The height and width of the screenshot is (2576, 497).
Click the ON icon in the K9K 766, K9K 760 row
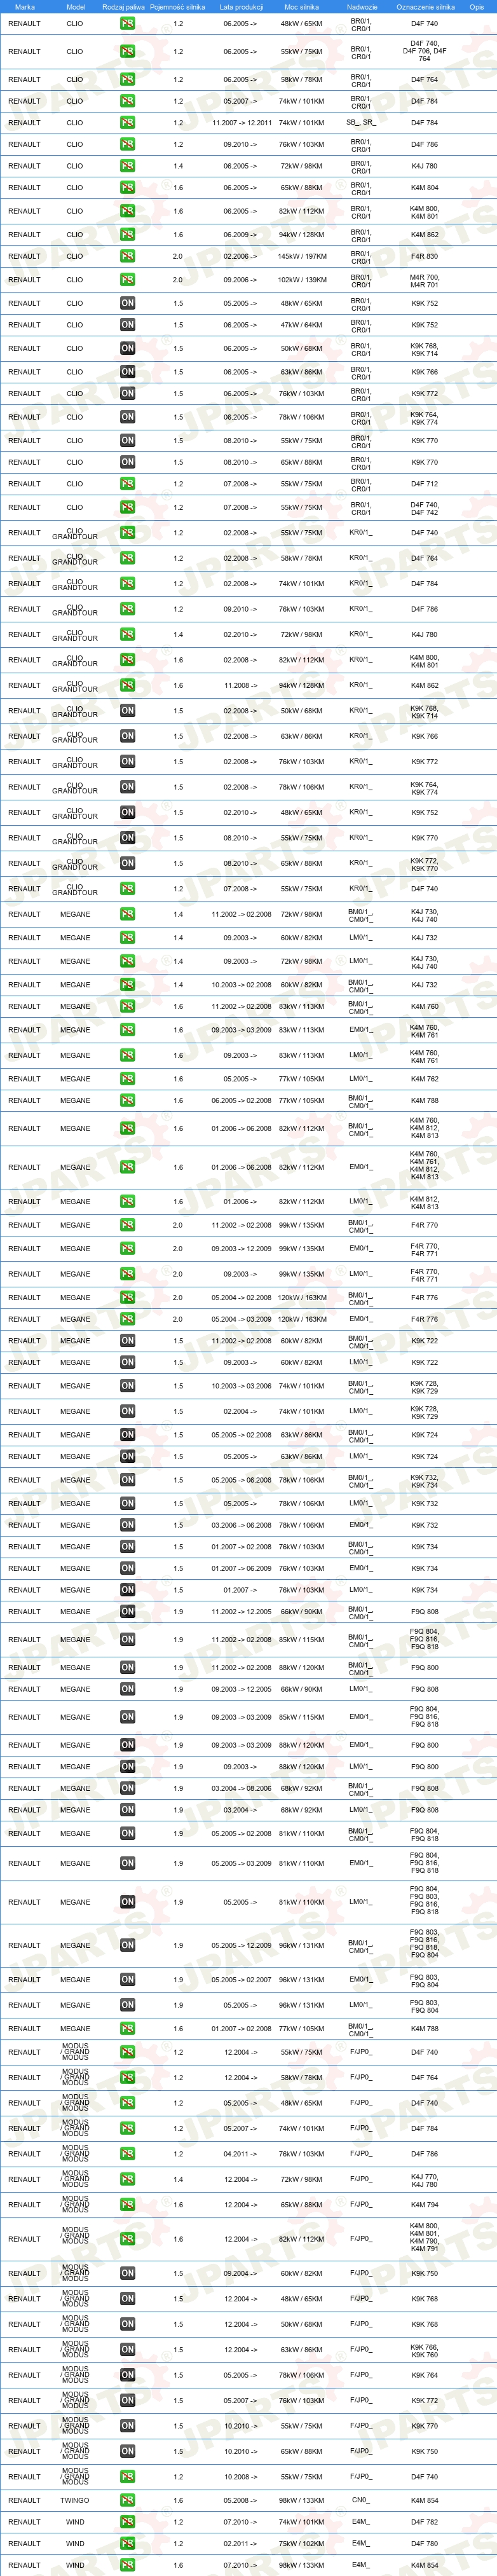127,2349
